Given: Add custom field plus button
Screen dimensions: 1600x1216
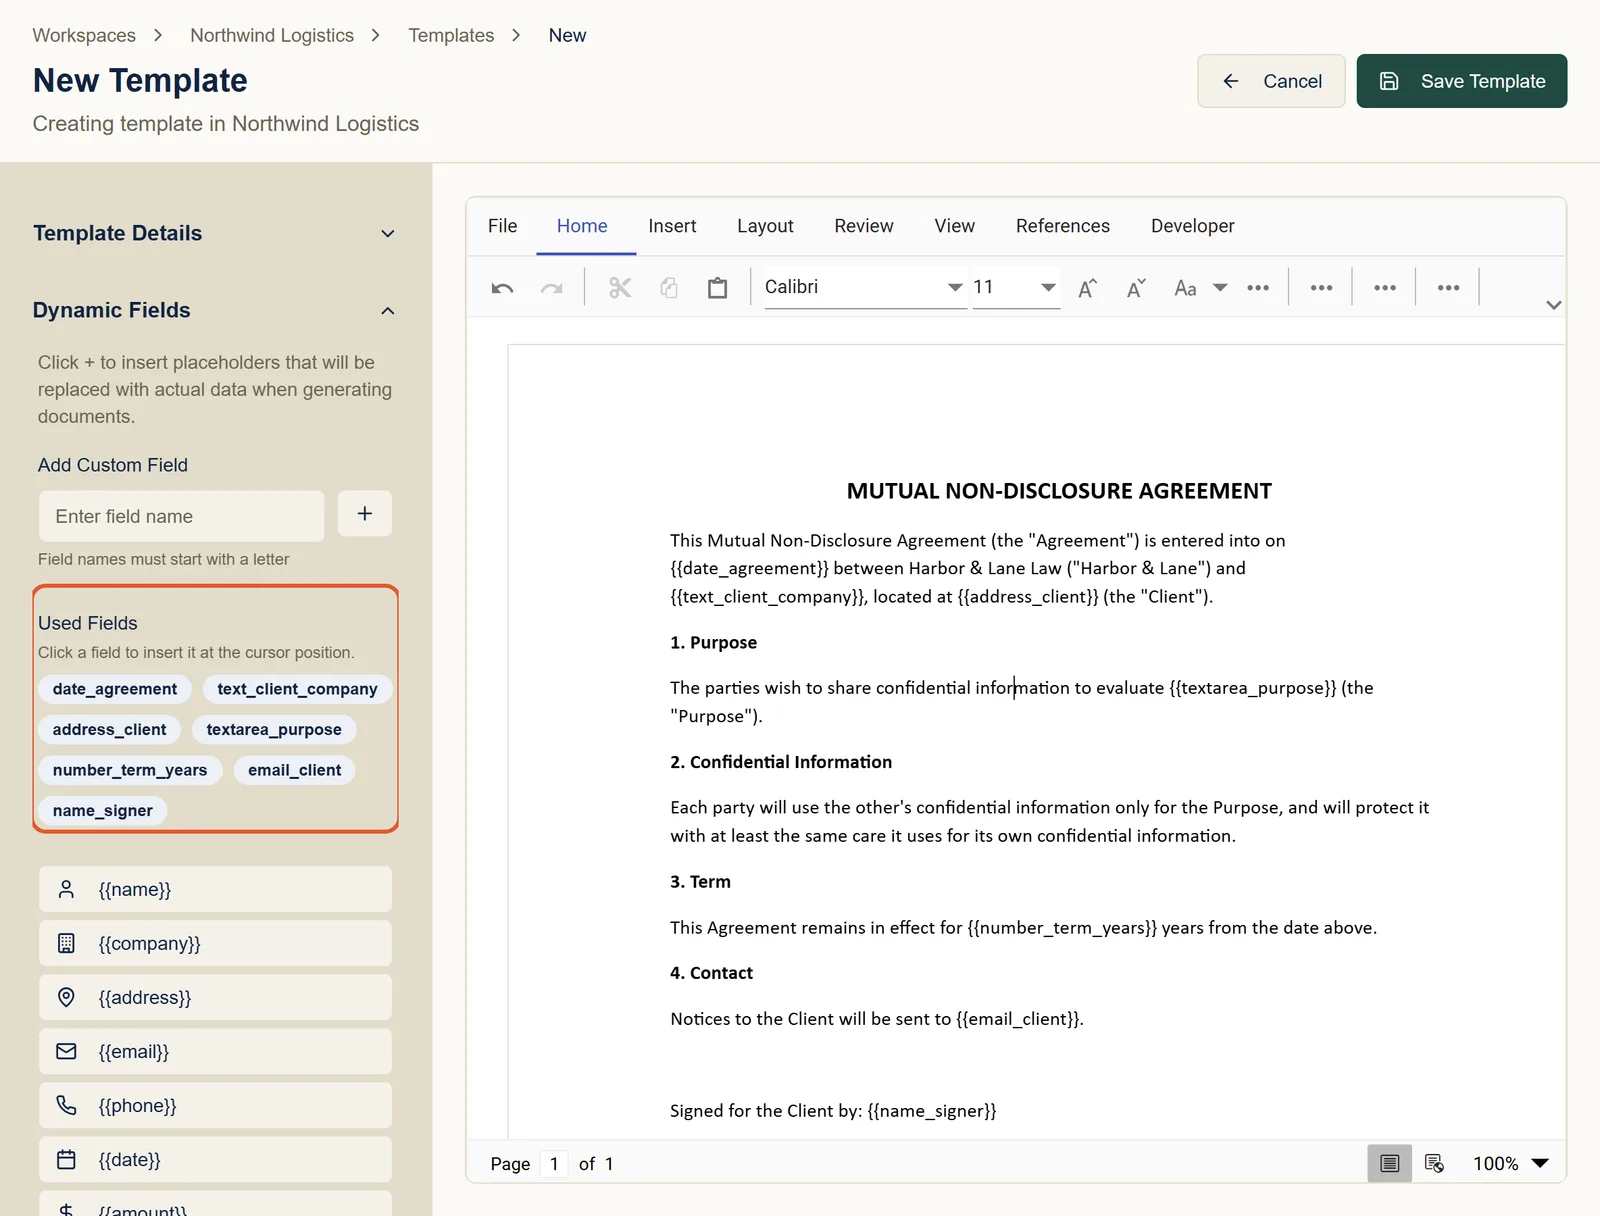Looking at the screenshot, I should pos(365,514).
